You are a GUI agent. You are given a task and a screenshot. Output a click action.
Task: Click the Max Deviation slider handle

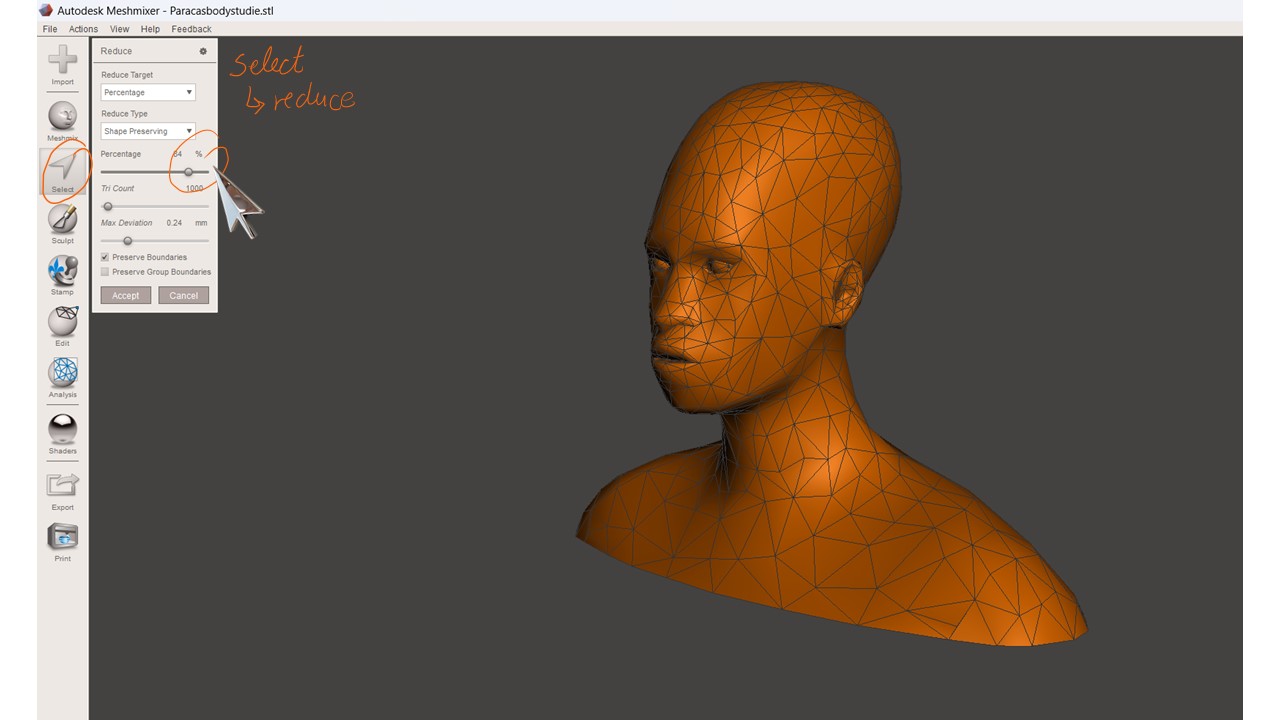click(x=128, y=240)
